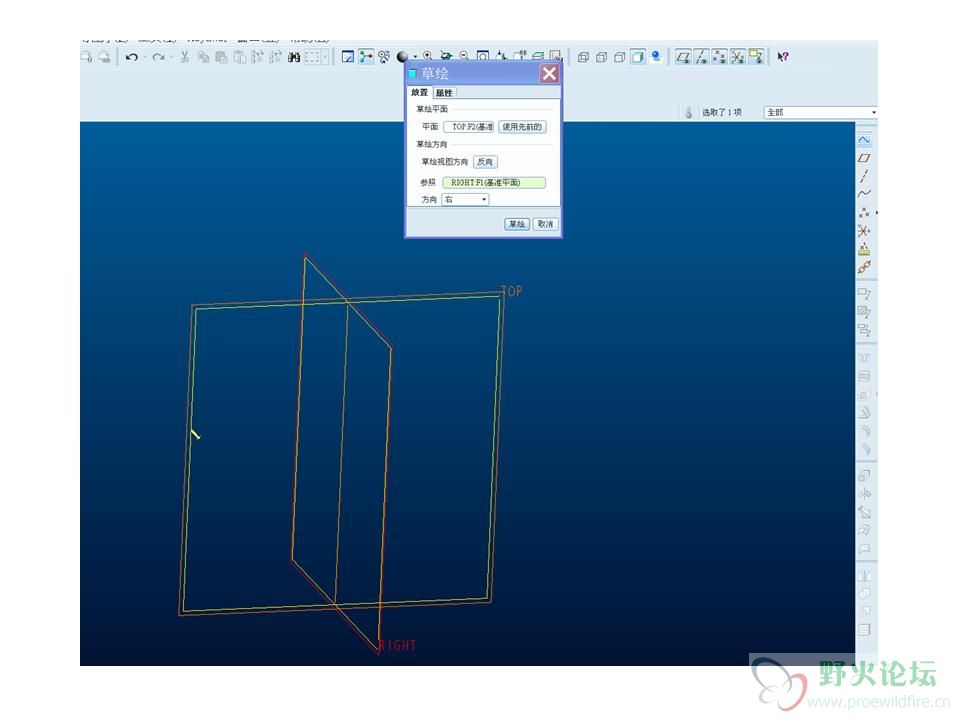
Task: Click the context help pointer icon
Action: click(782, 57)
